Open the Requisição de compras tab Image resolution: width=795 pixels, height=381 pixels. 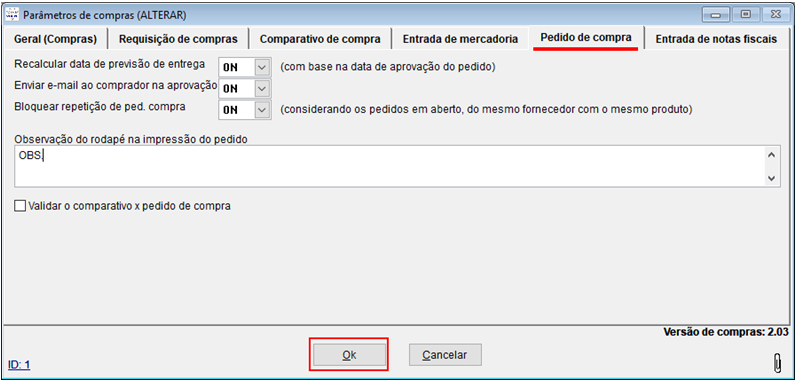coord(179,39)
